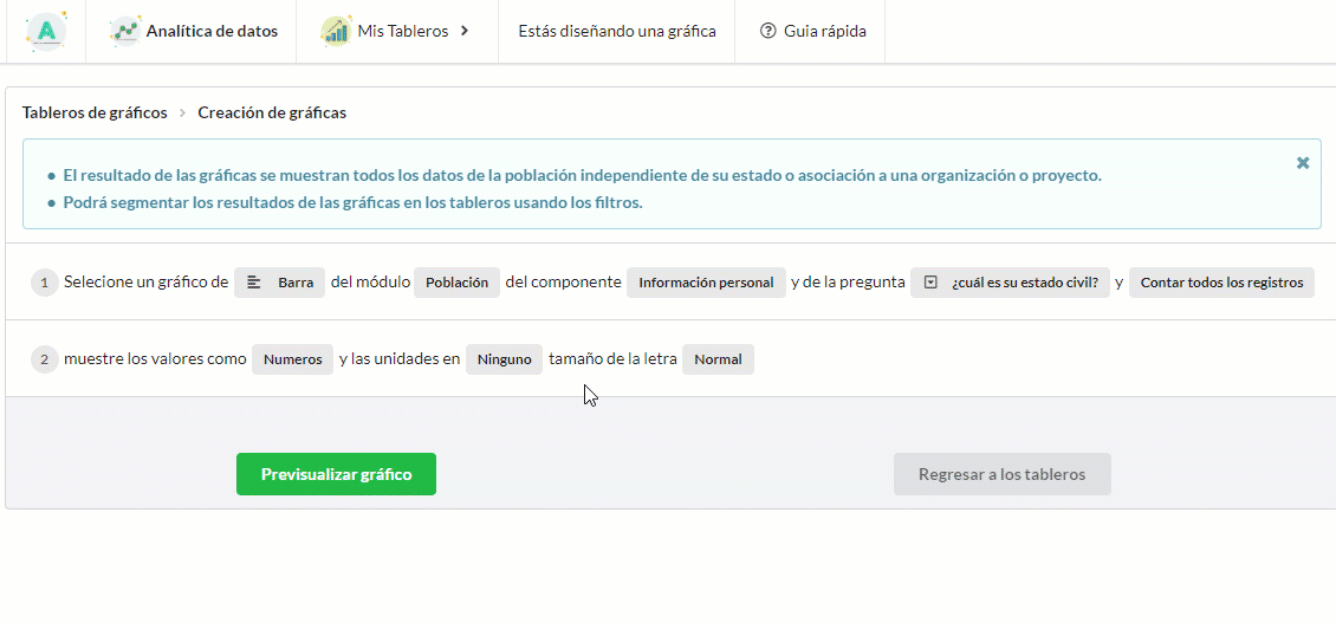Open the Población module dropdown
This screenshot has height=624, width=1336.
(457, 283)
